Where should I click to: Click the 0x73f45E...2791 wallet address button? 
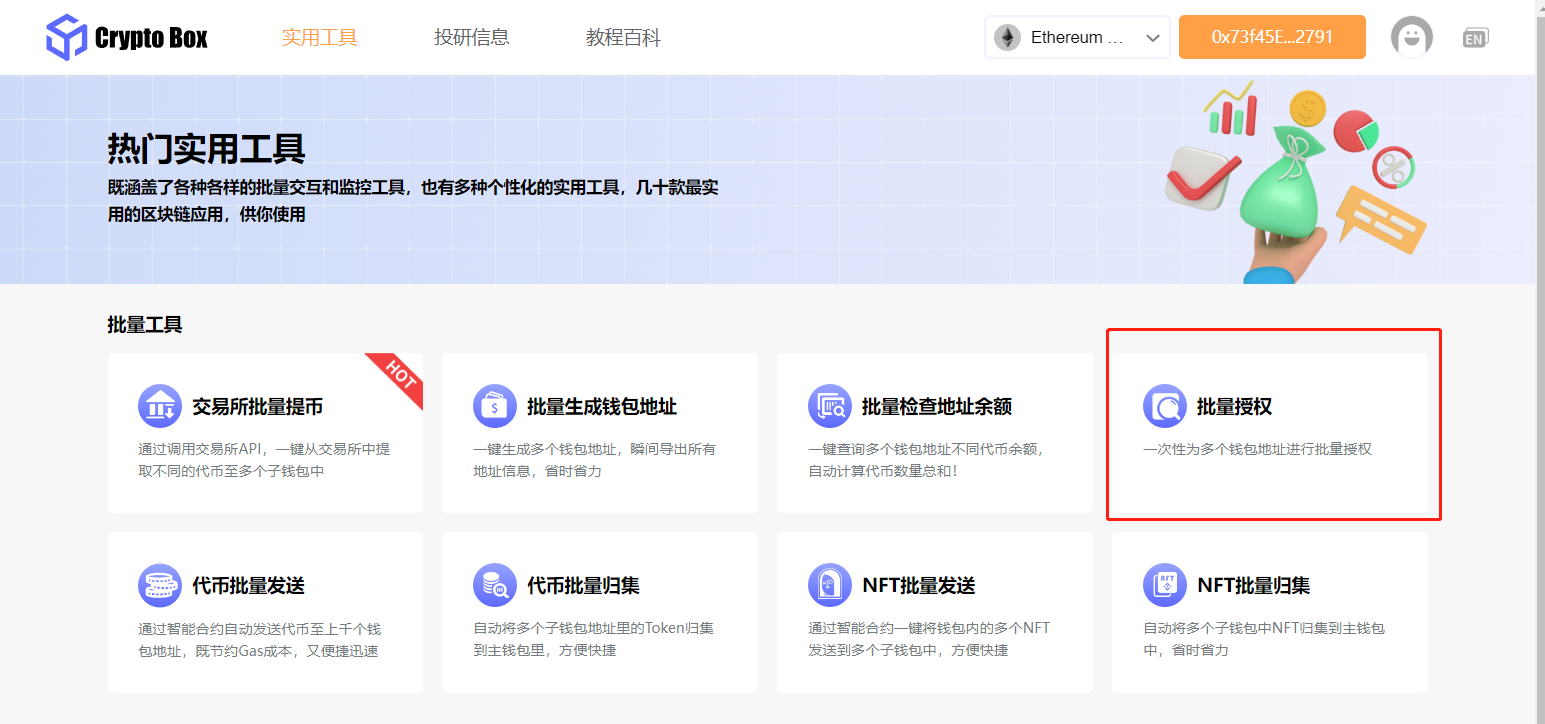point(1271,36)
